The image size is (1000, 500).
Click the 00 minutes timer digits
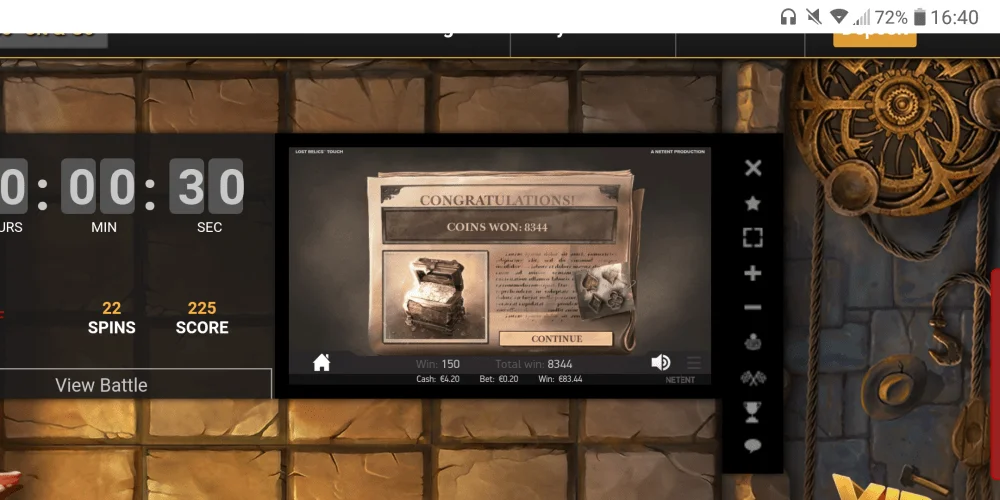pyautogui.click(x=98, y=186)
